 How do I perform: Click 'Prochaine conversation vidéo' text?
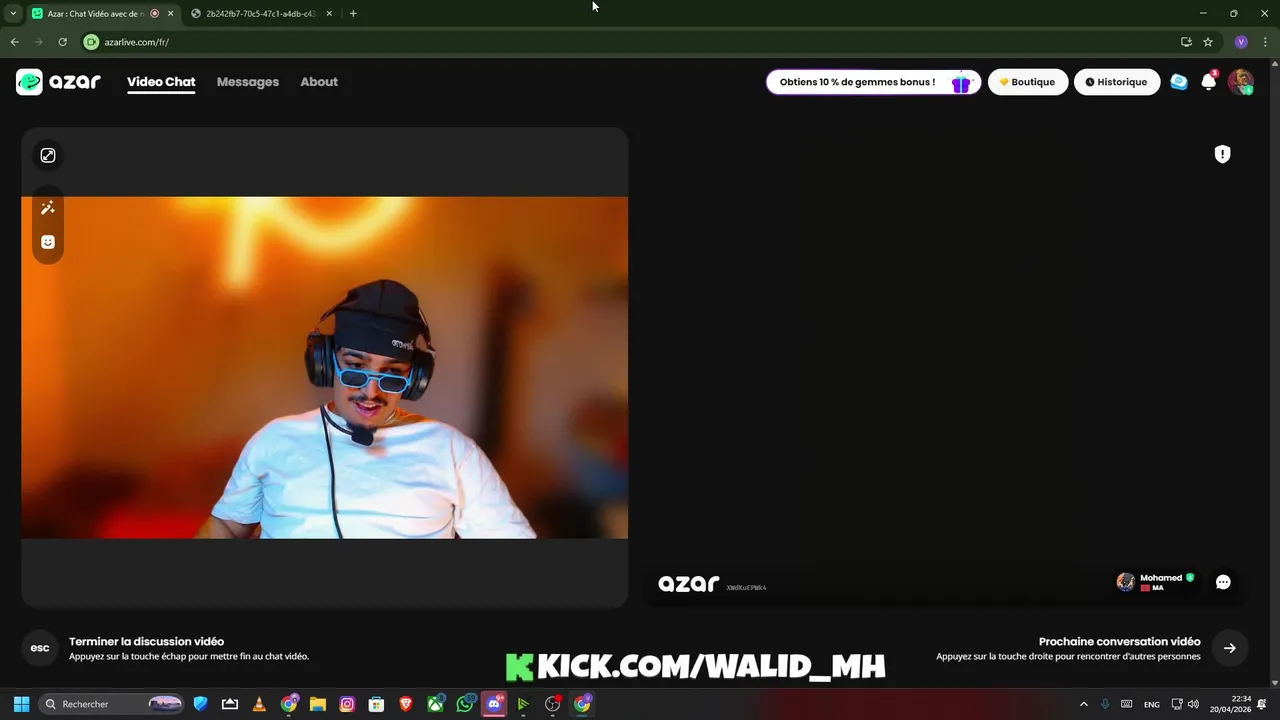1119,642
